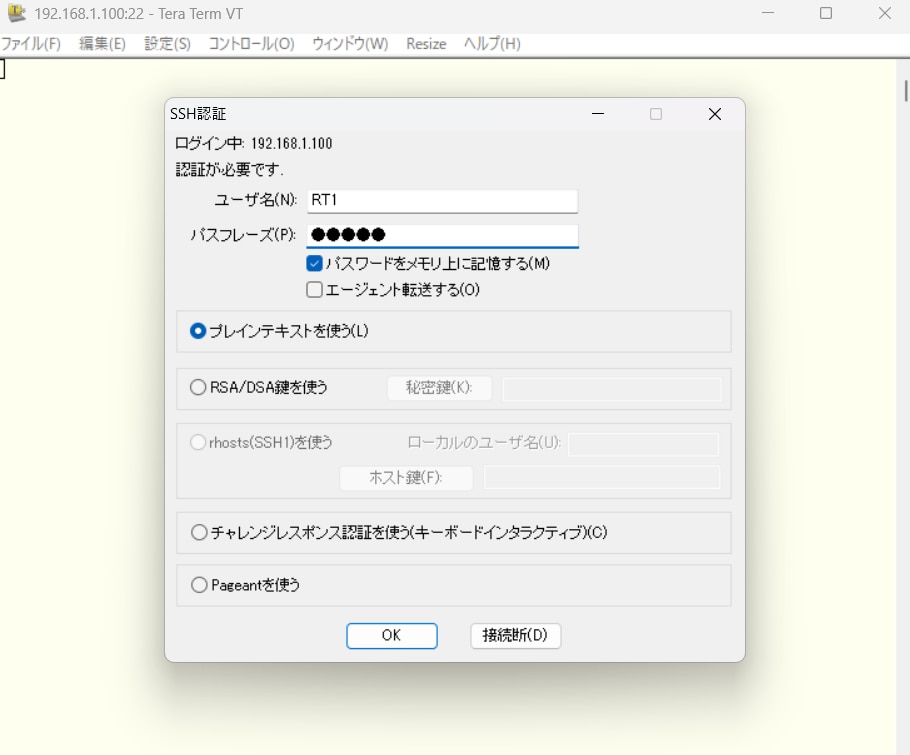Open the ファイル(F) menu

click(x=30, y=44)
